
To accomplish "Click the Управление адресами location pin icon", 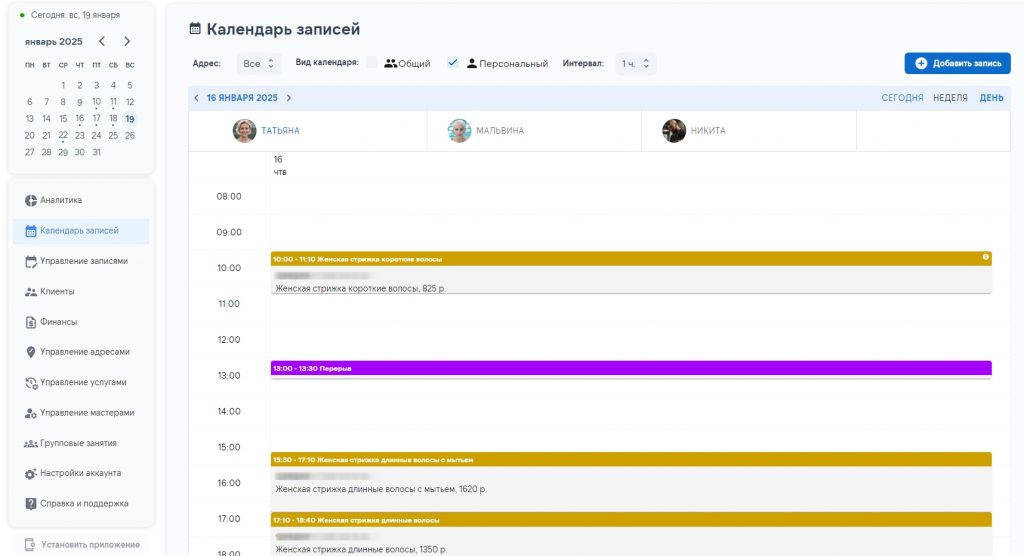I will [x=31, y=352].
